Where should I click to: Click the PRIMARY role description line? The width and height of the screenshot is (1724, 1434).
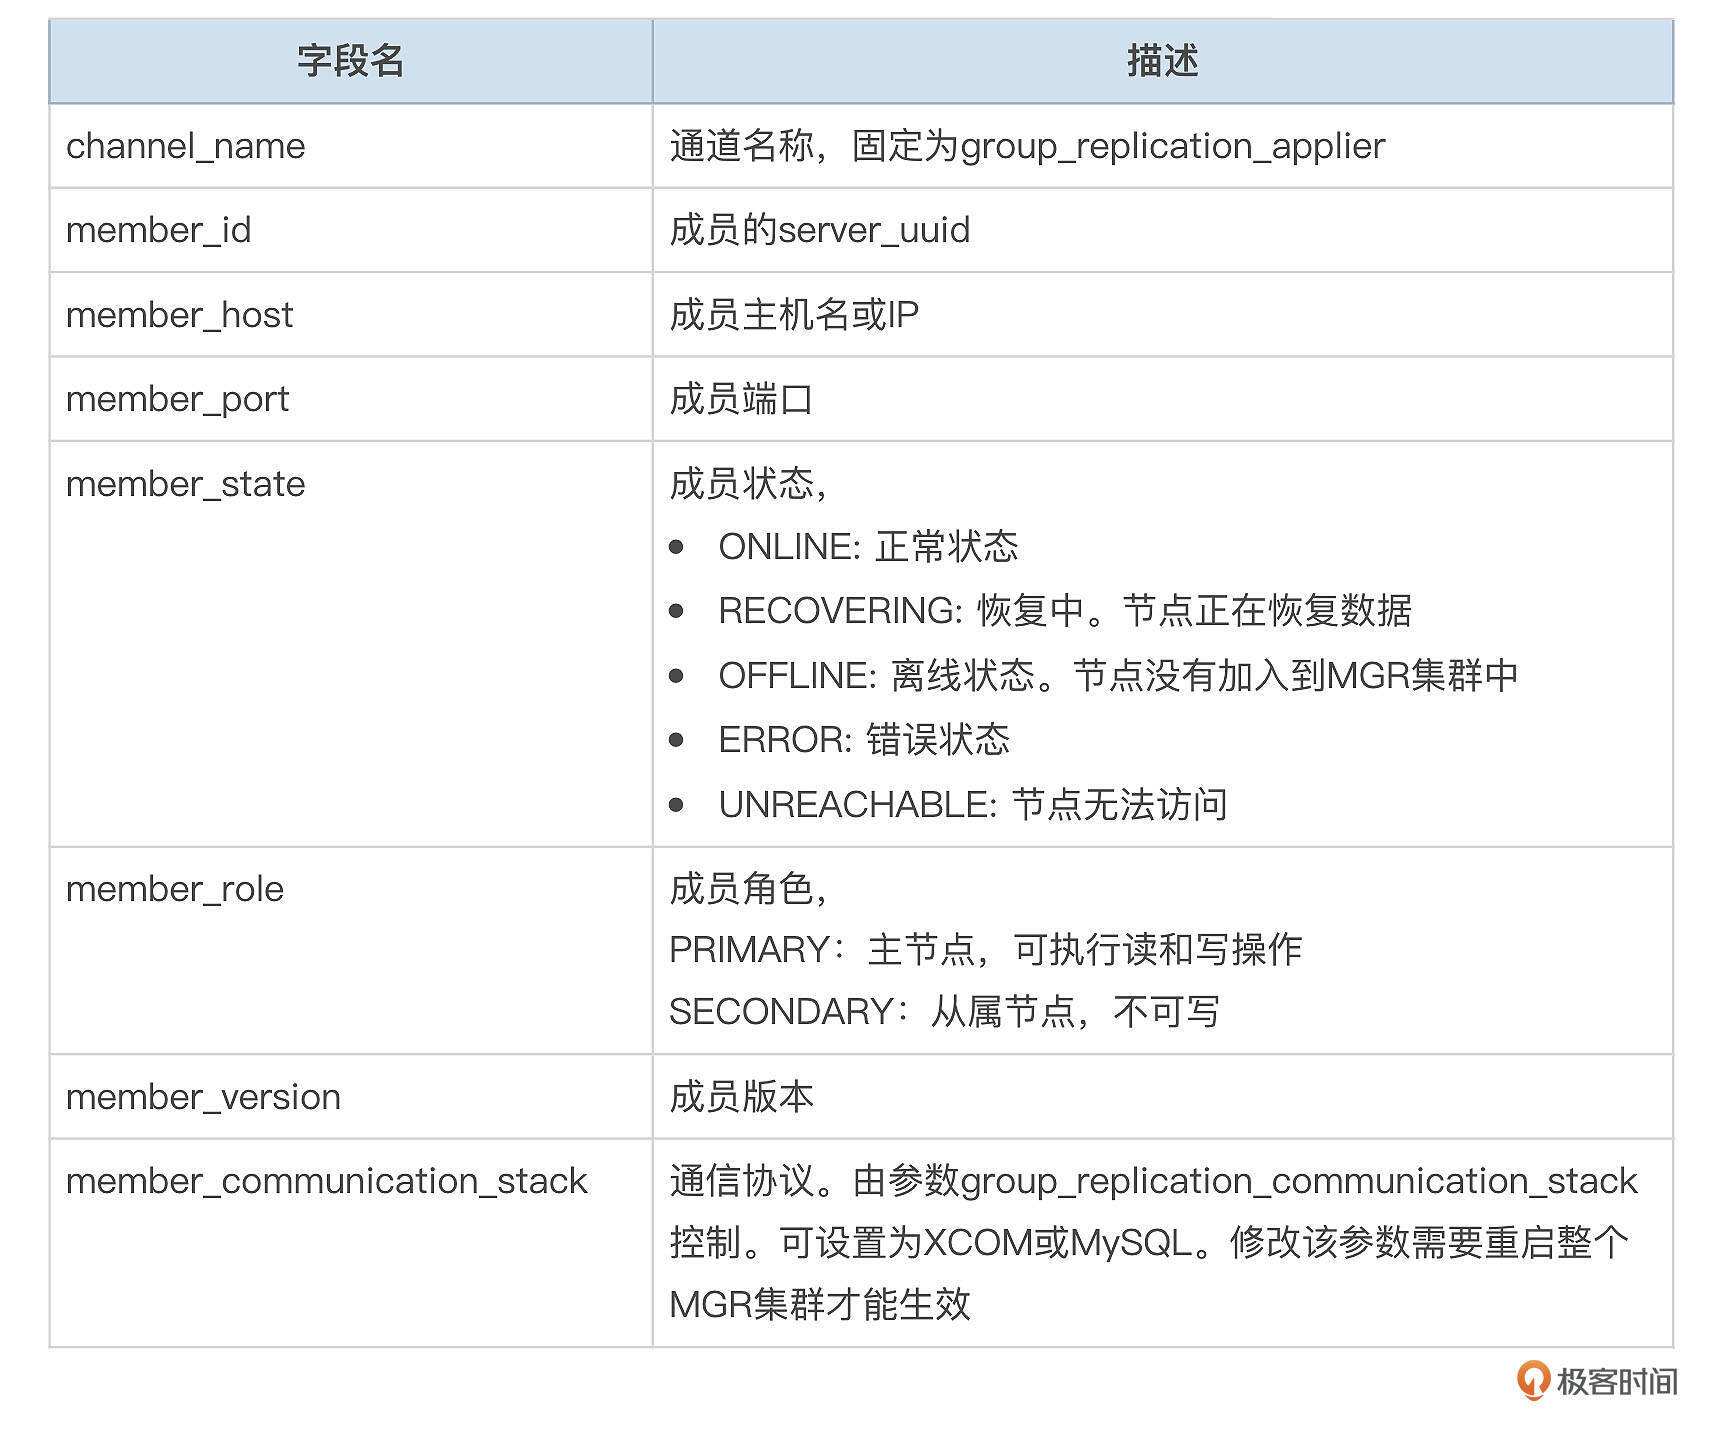(985, 950)
